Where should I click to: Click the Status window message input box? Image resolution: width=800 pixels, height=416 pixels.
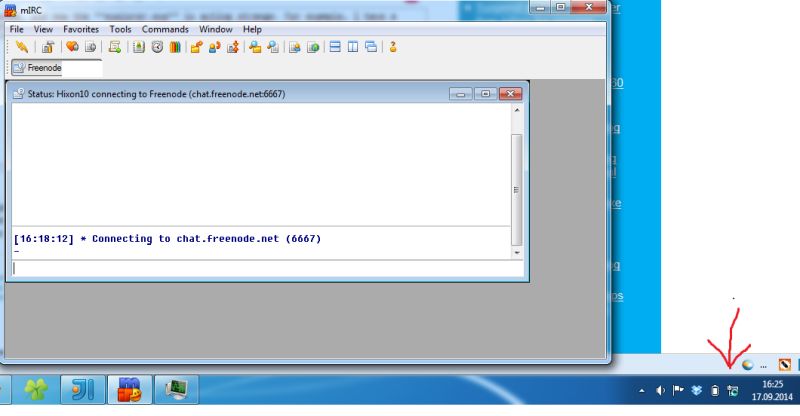click(x=267, y=268)
